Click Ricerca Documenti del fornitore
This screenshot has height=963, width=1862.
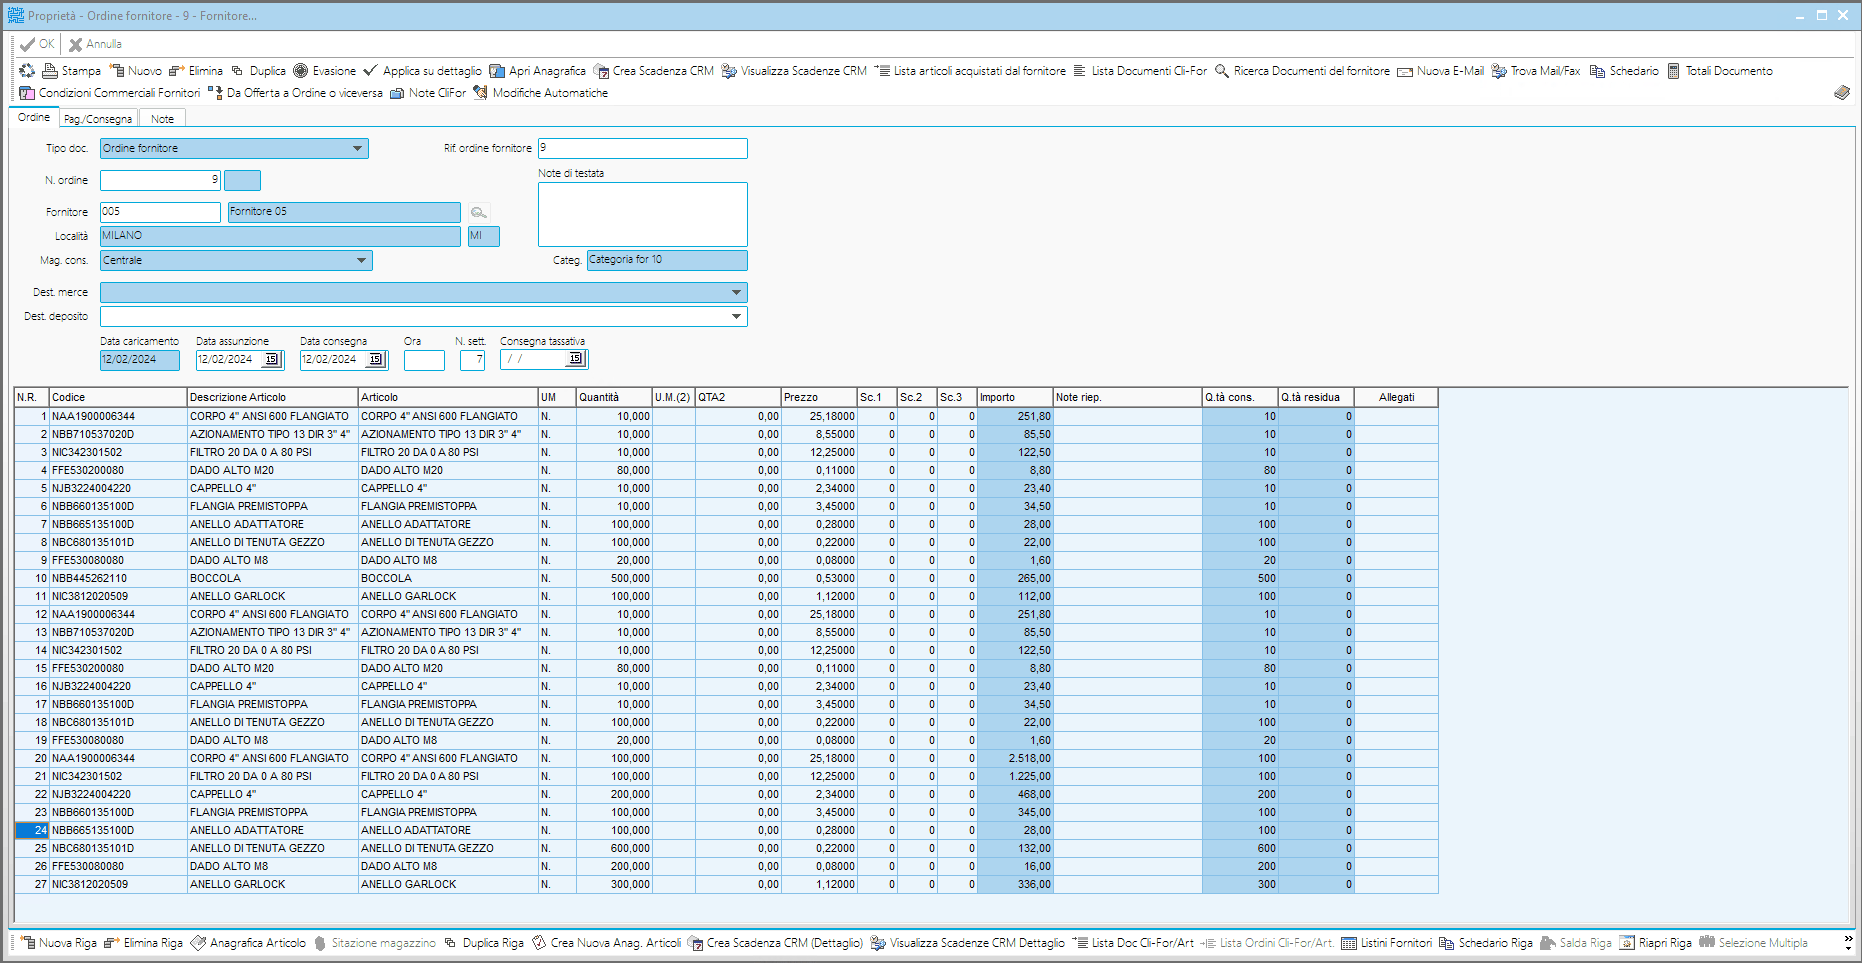coord(1302,71)
